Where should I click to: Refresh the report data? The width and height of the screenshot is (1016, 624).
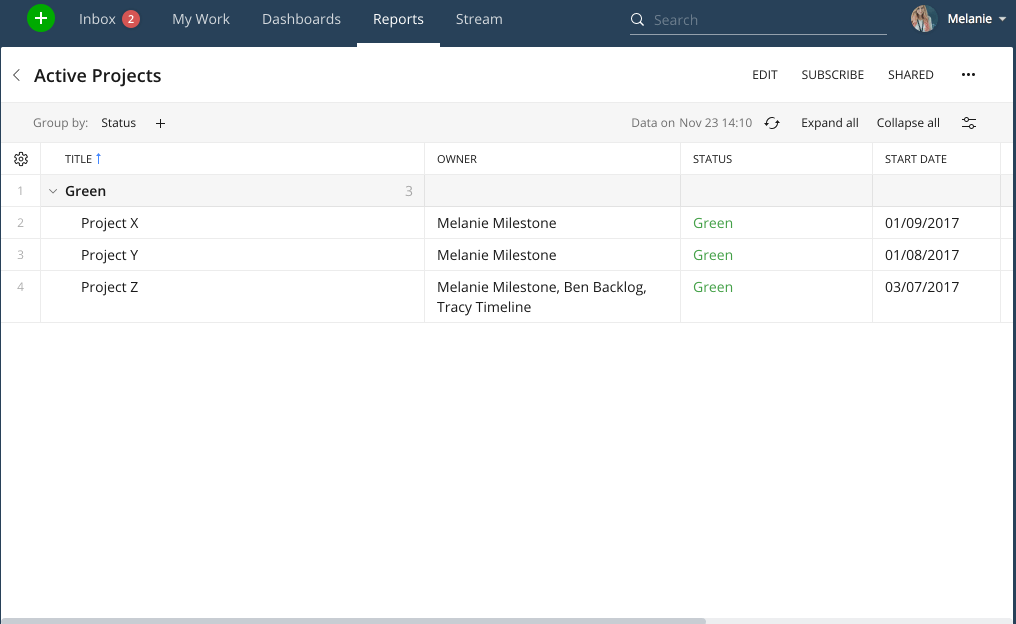pyautogui.click(x=772, y=123)
